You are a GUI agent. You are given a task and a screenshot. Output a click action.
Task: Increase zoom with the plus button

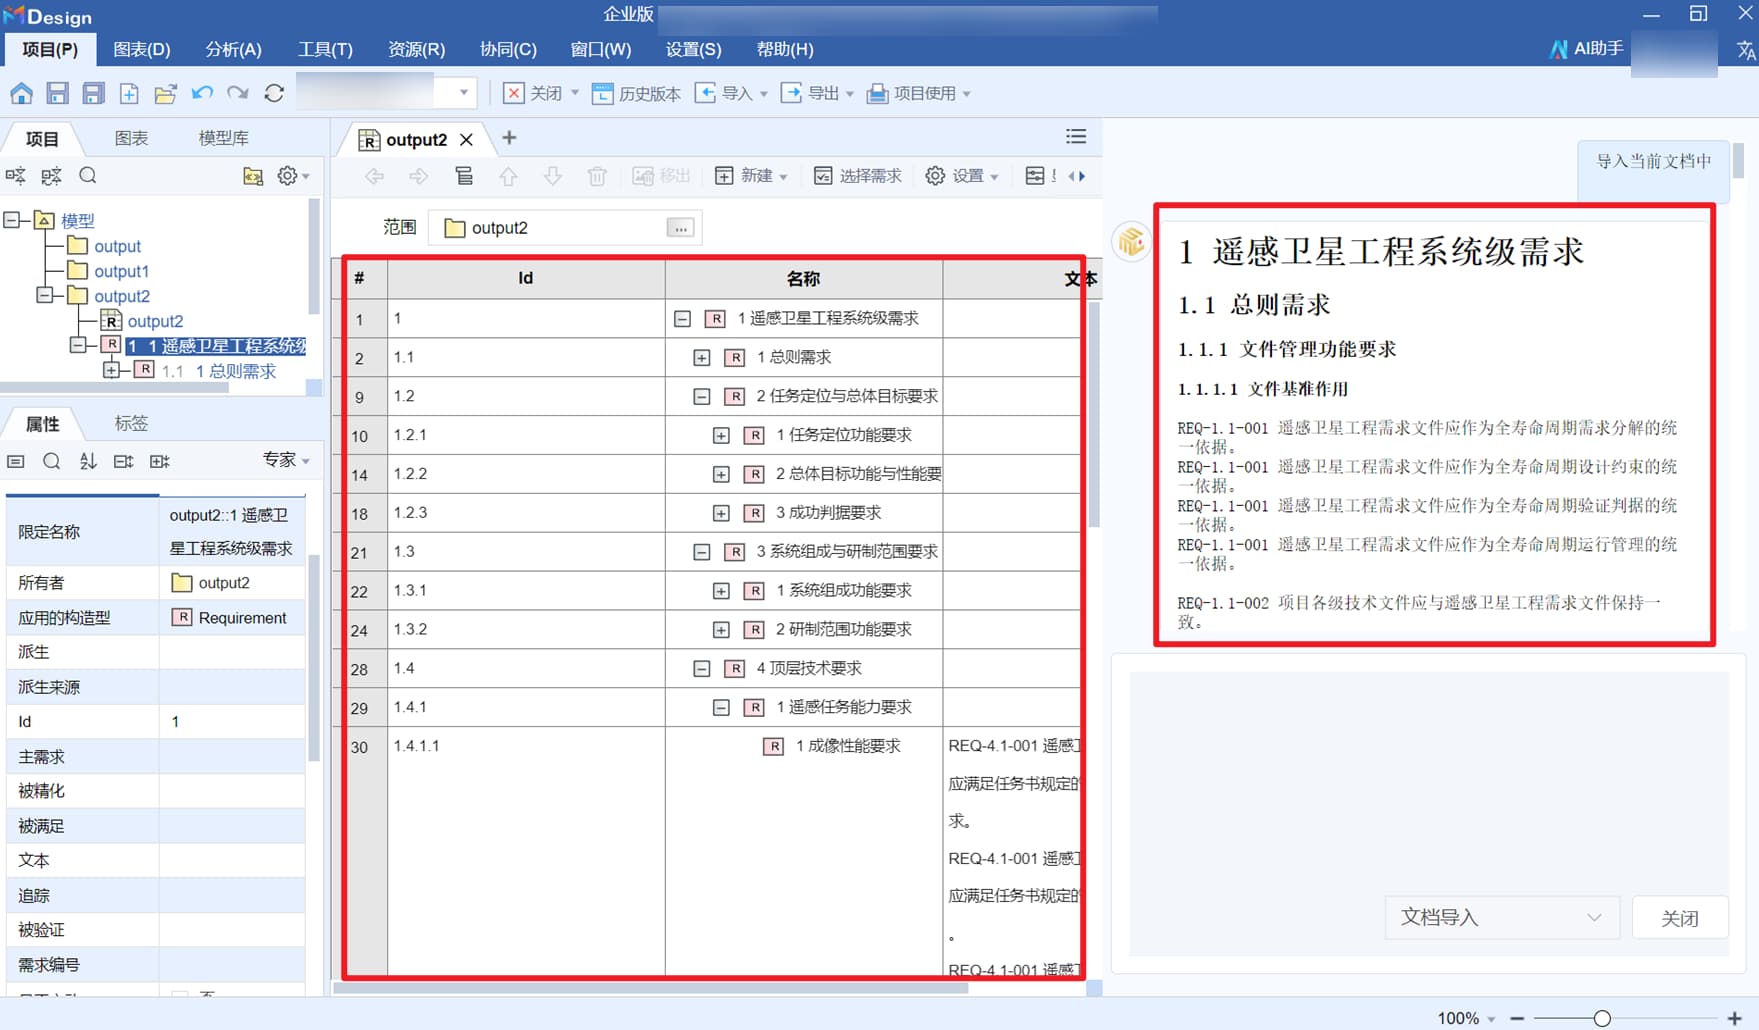(x=1735, y=1018)
